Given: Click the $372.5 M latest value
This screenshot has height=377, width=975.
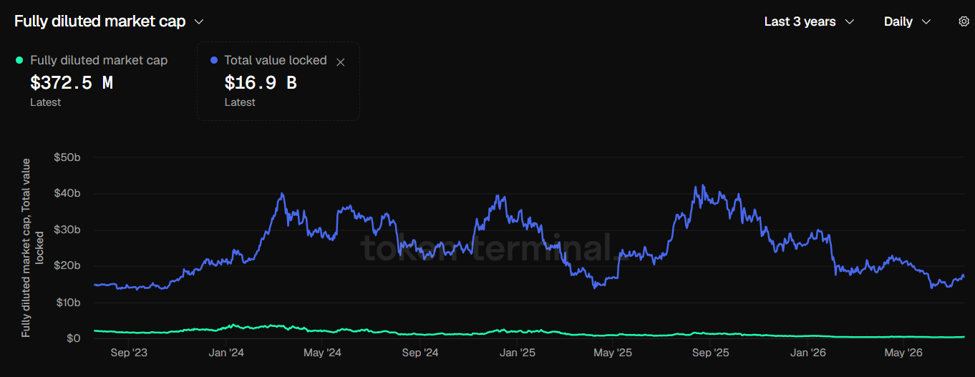Looking at the screenshot, I should point(72,82).
